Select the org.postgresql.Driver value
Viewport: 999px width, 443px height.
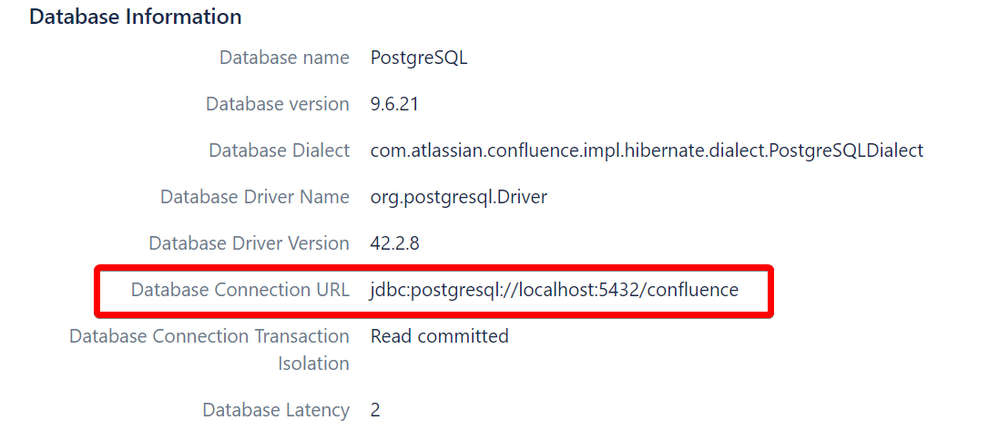(x=459, y=198)
